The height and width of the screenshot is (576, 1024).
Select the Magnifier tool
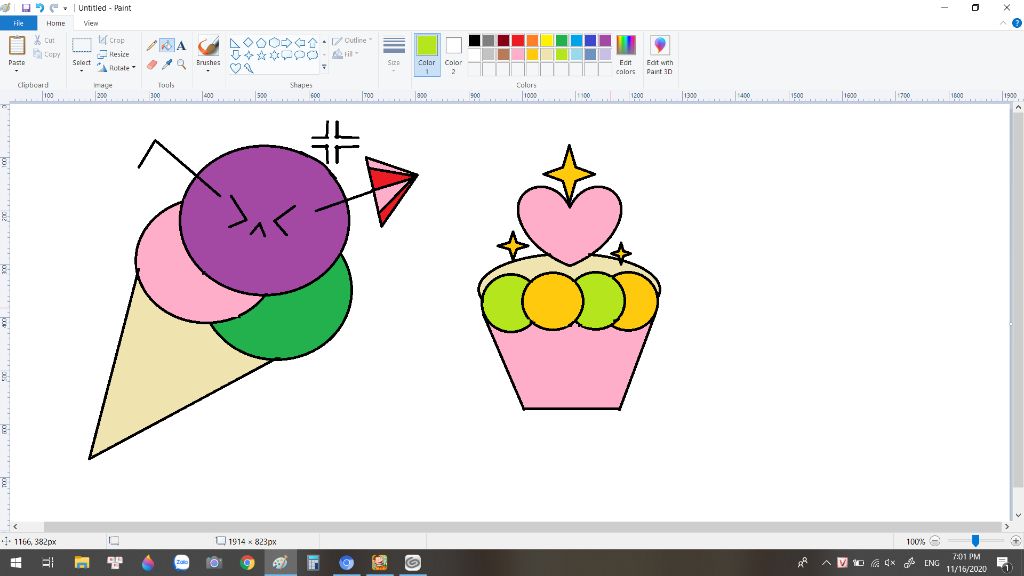182,64
